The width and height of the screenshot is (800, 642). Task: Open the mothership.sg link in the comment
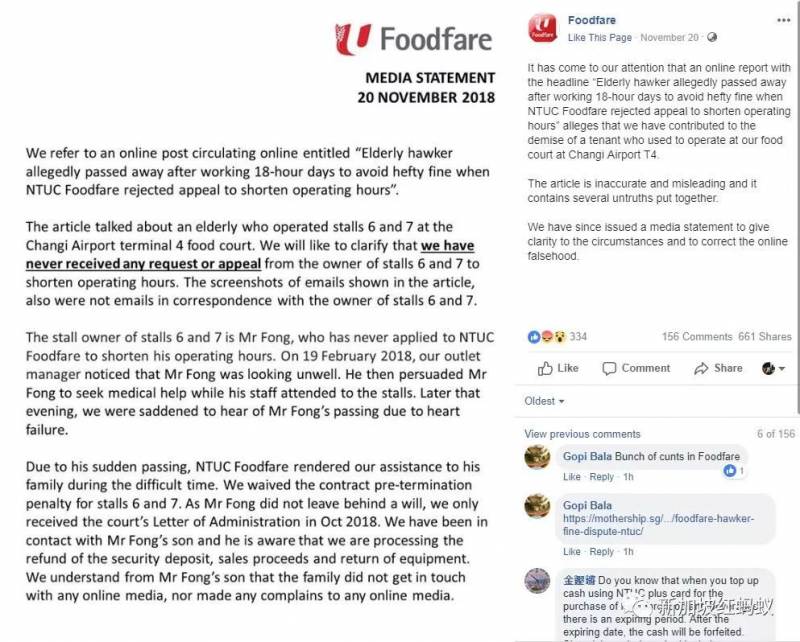pyautogui.click(x=658, y=526)
